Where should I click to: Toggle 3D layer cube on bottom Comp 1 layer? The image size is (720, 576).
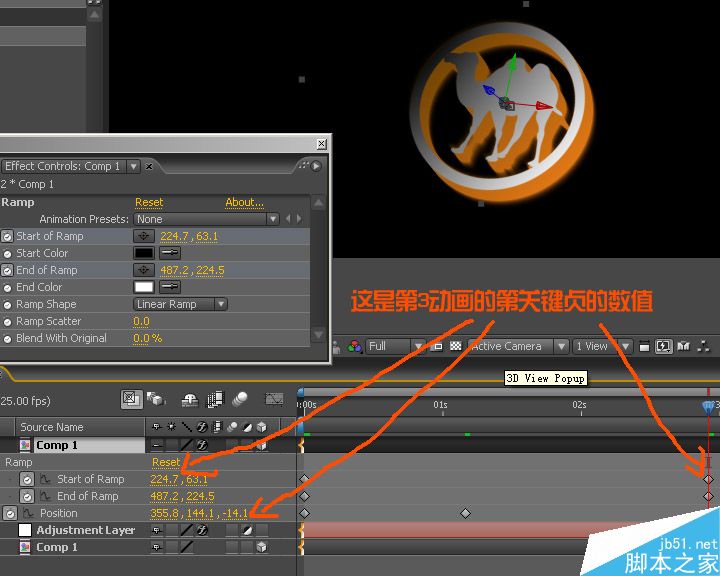[262, 547]
